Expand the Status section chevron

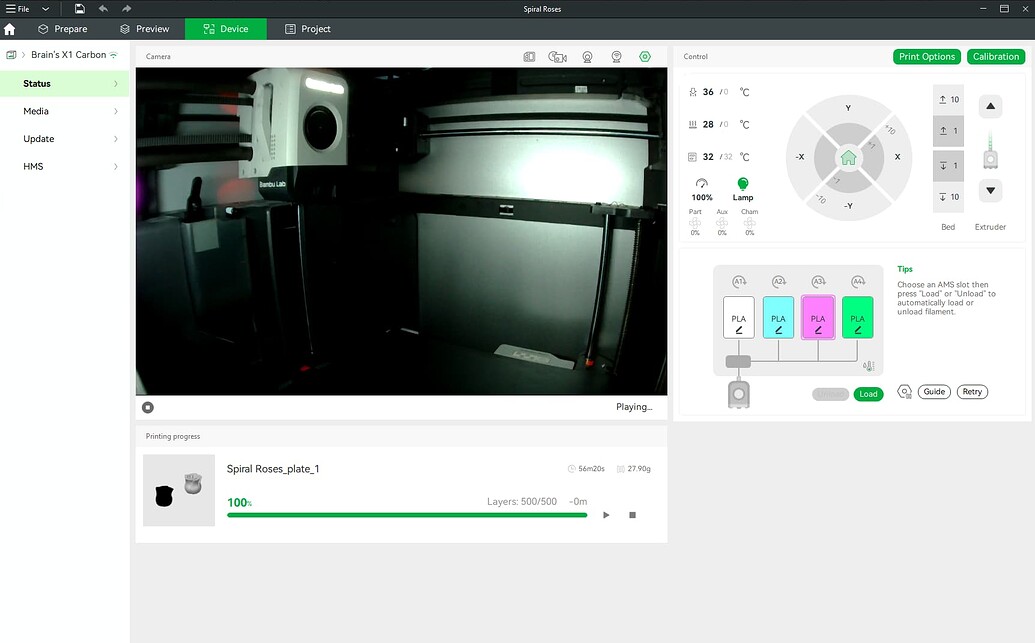(x=116, y=84)
